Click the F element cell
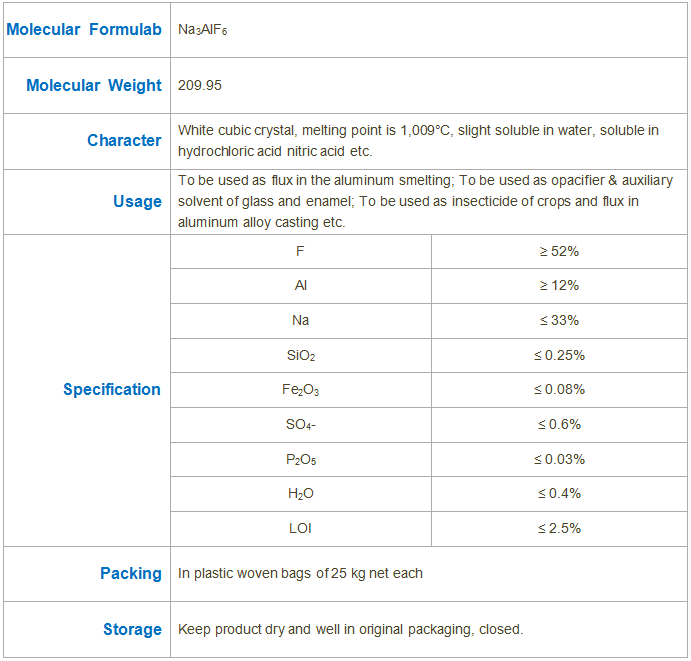The height and width of the screenshot is (661, 691). coord(301,251)
